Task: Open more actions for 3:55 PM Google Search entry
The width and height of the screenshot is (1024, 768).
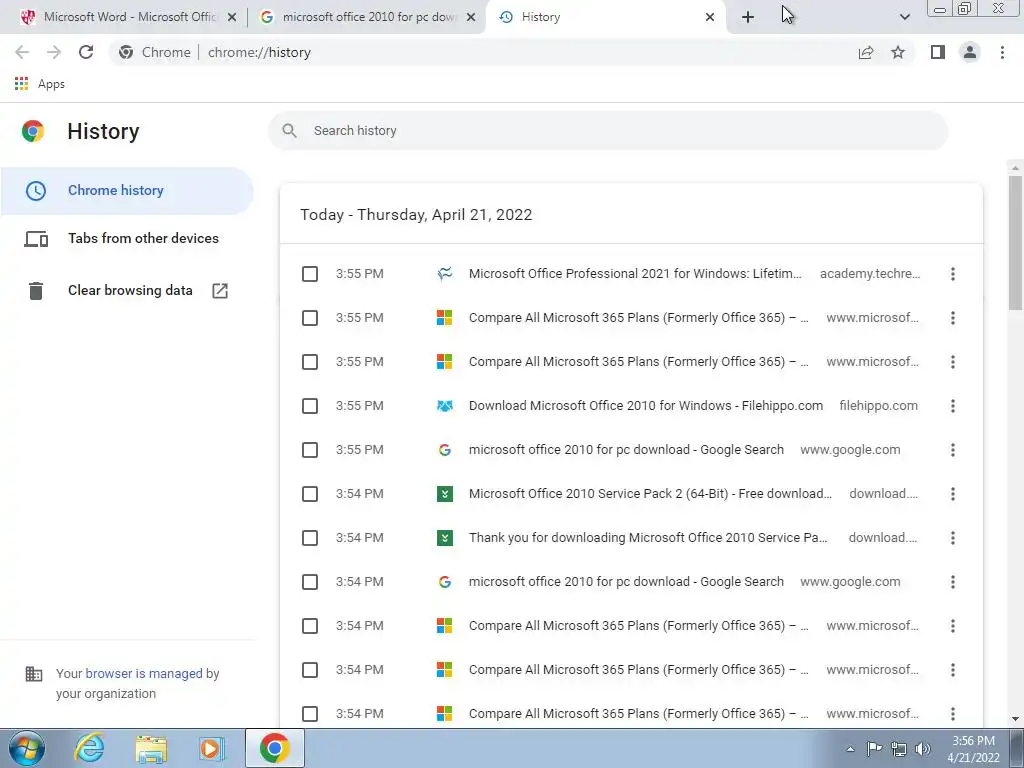Action: pos(953,449)
